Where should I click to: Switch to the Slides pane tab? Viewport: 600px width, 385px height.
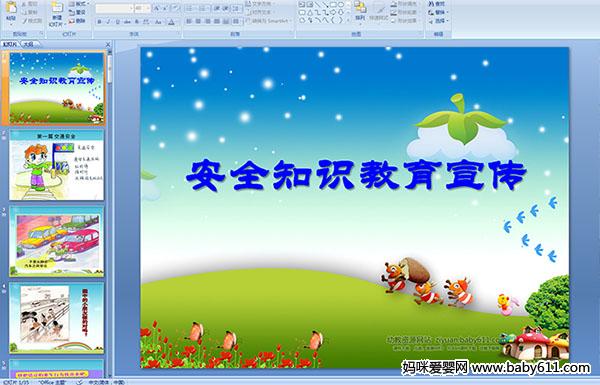[x=10, y=44]
